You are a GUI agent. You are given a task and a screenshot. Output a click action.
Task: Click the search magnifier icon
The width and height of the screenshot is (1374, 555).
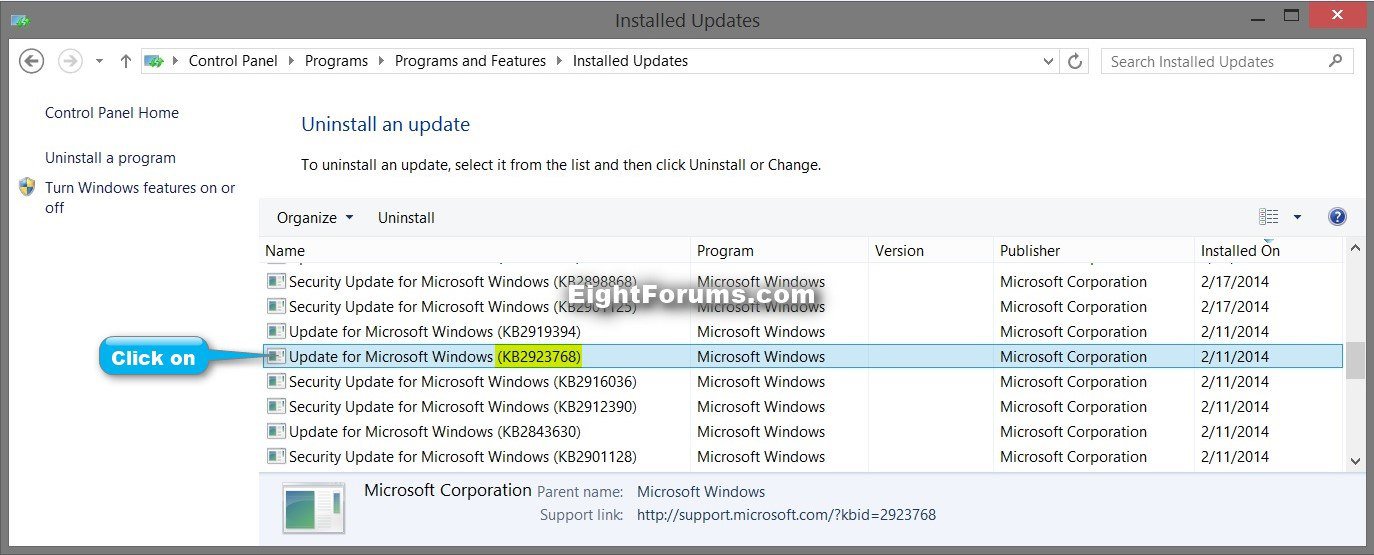click(1335, 61)
